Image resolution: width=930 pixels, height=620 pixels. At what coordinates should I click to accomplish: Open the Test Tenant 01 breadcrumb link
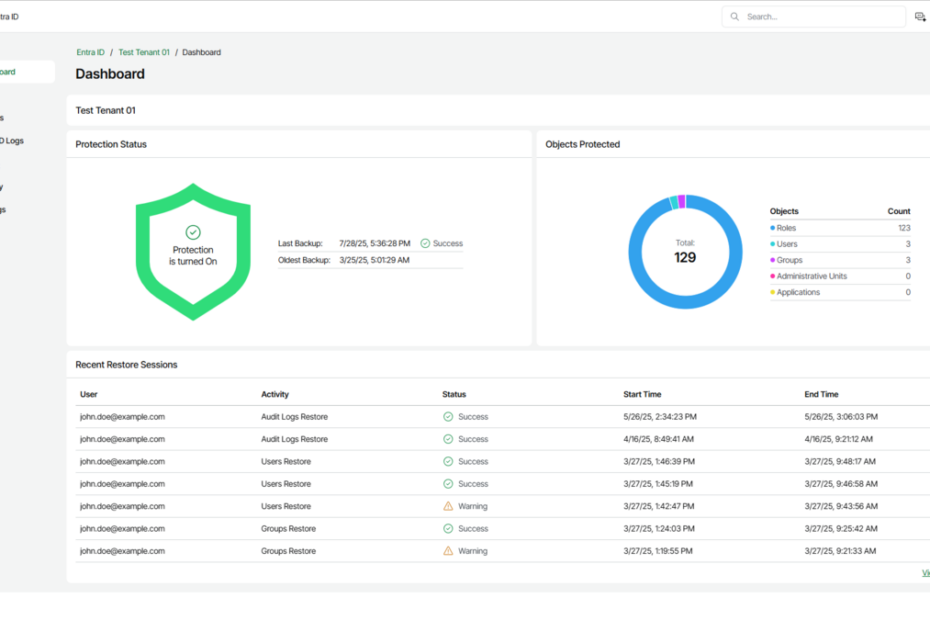click(144, 52)
